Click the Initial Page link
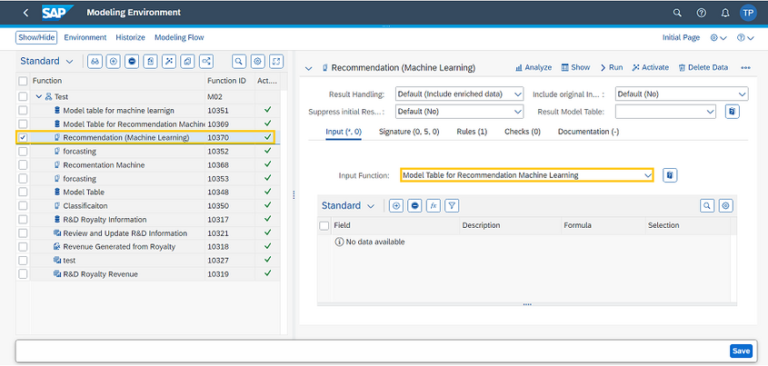Image resolution: width=768 pixels, height=366 pixels. (681, 37)
